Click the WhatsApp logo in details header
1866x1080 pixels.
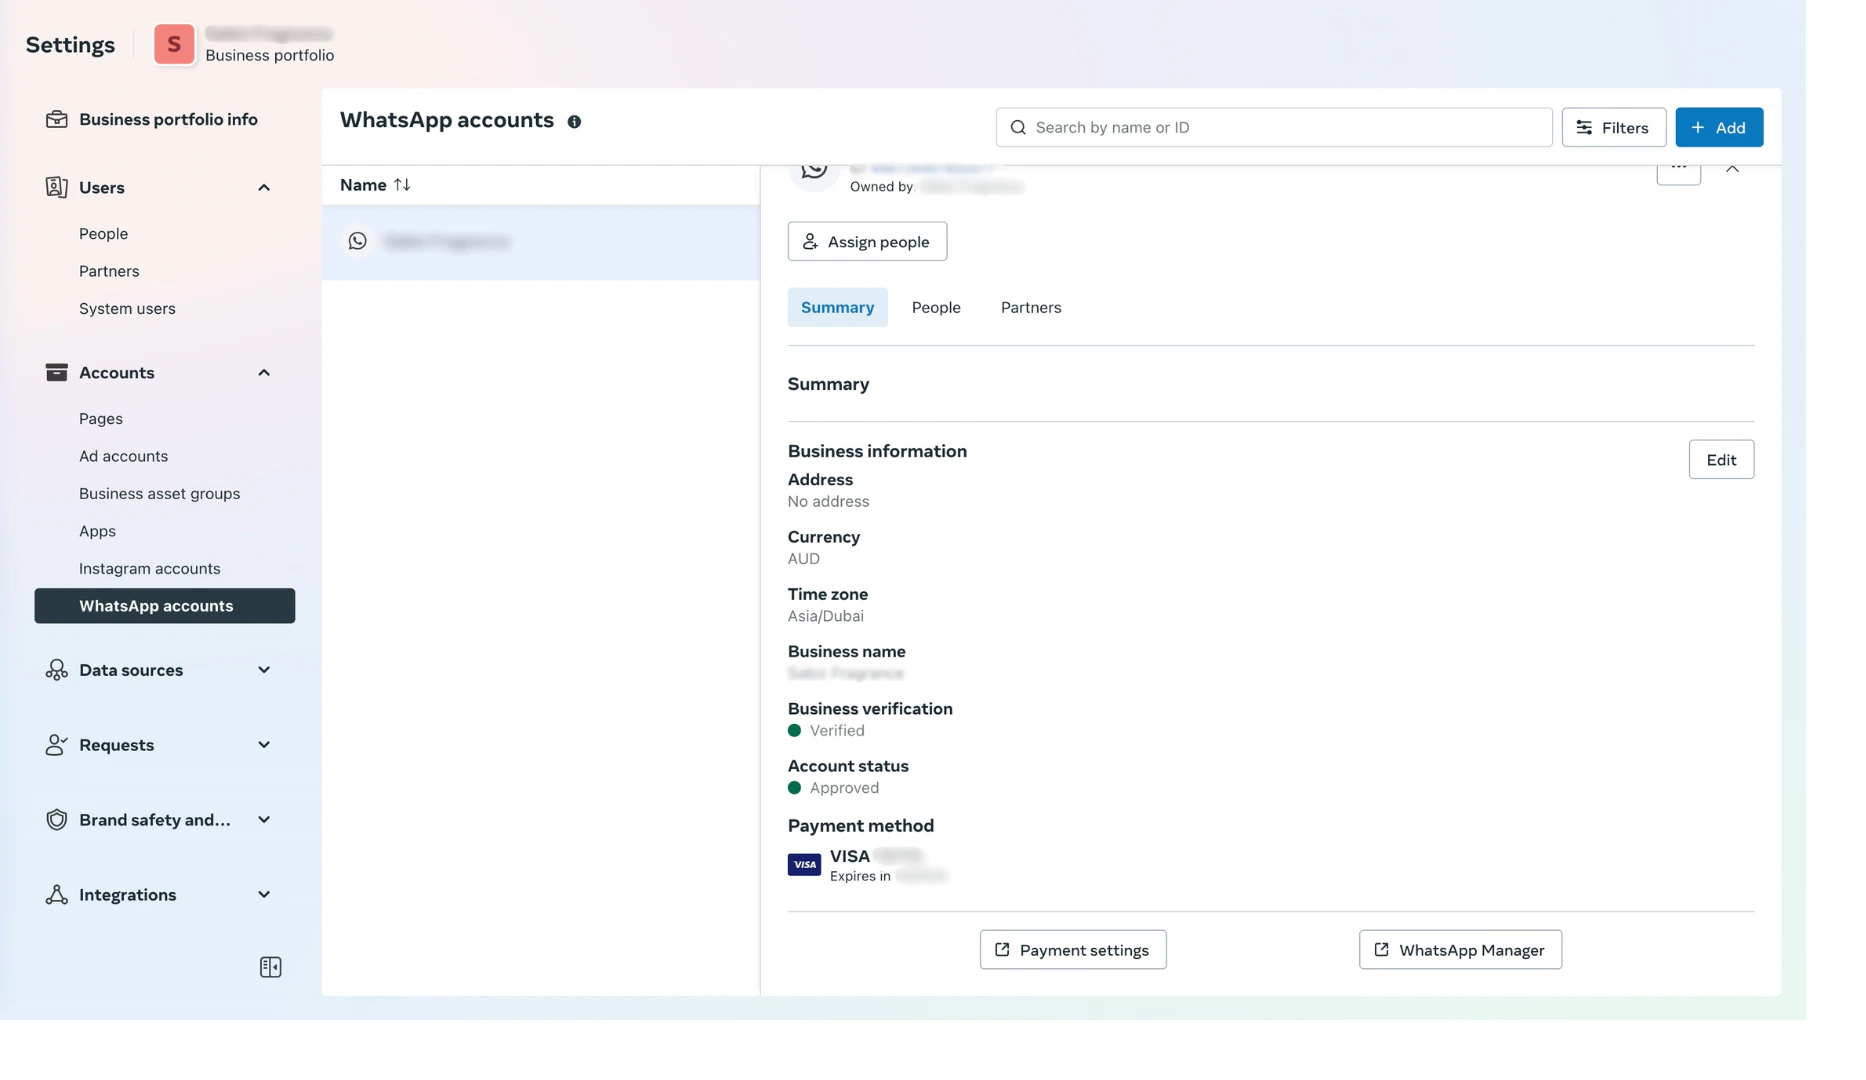point(814,173)
